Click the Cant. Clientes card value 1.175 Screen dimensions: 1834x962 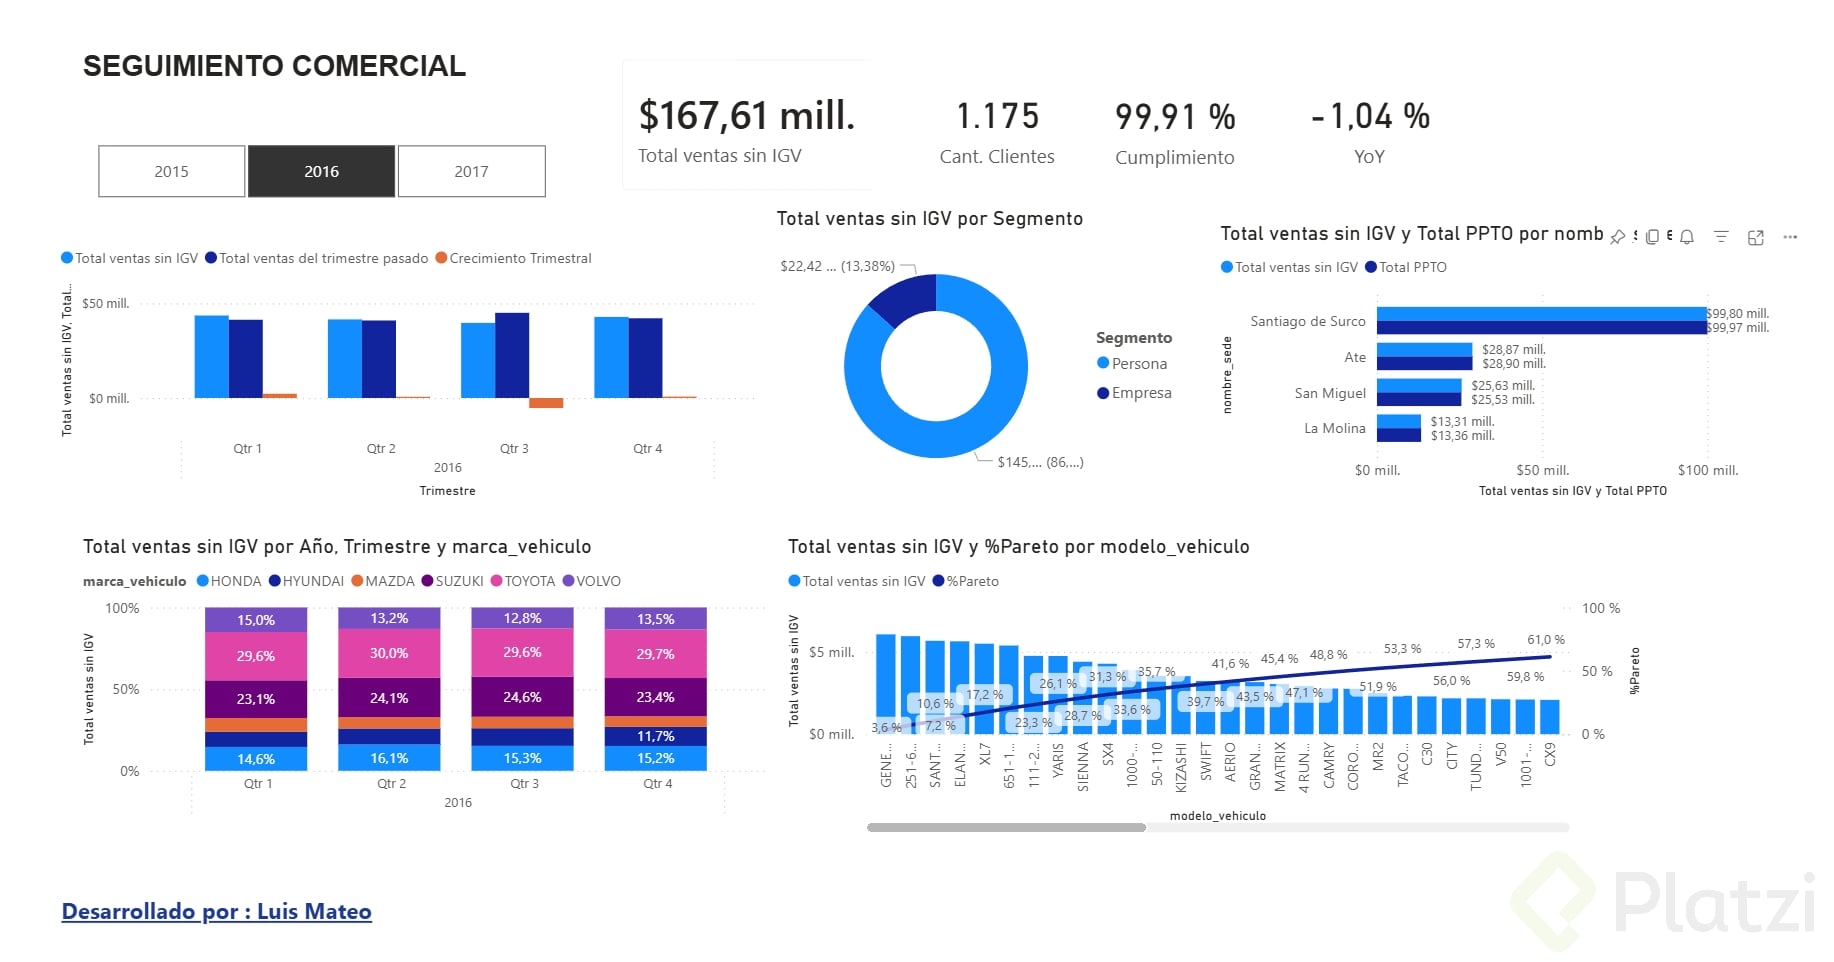coord(997,116)
